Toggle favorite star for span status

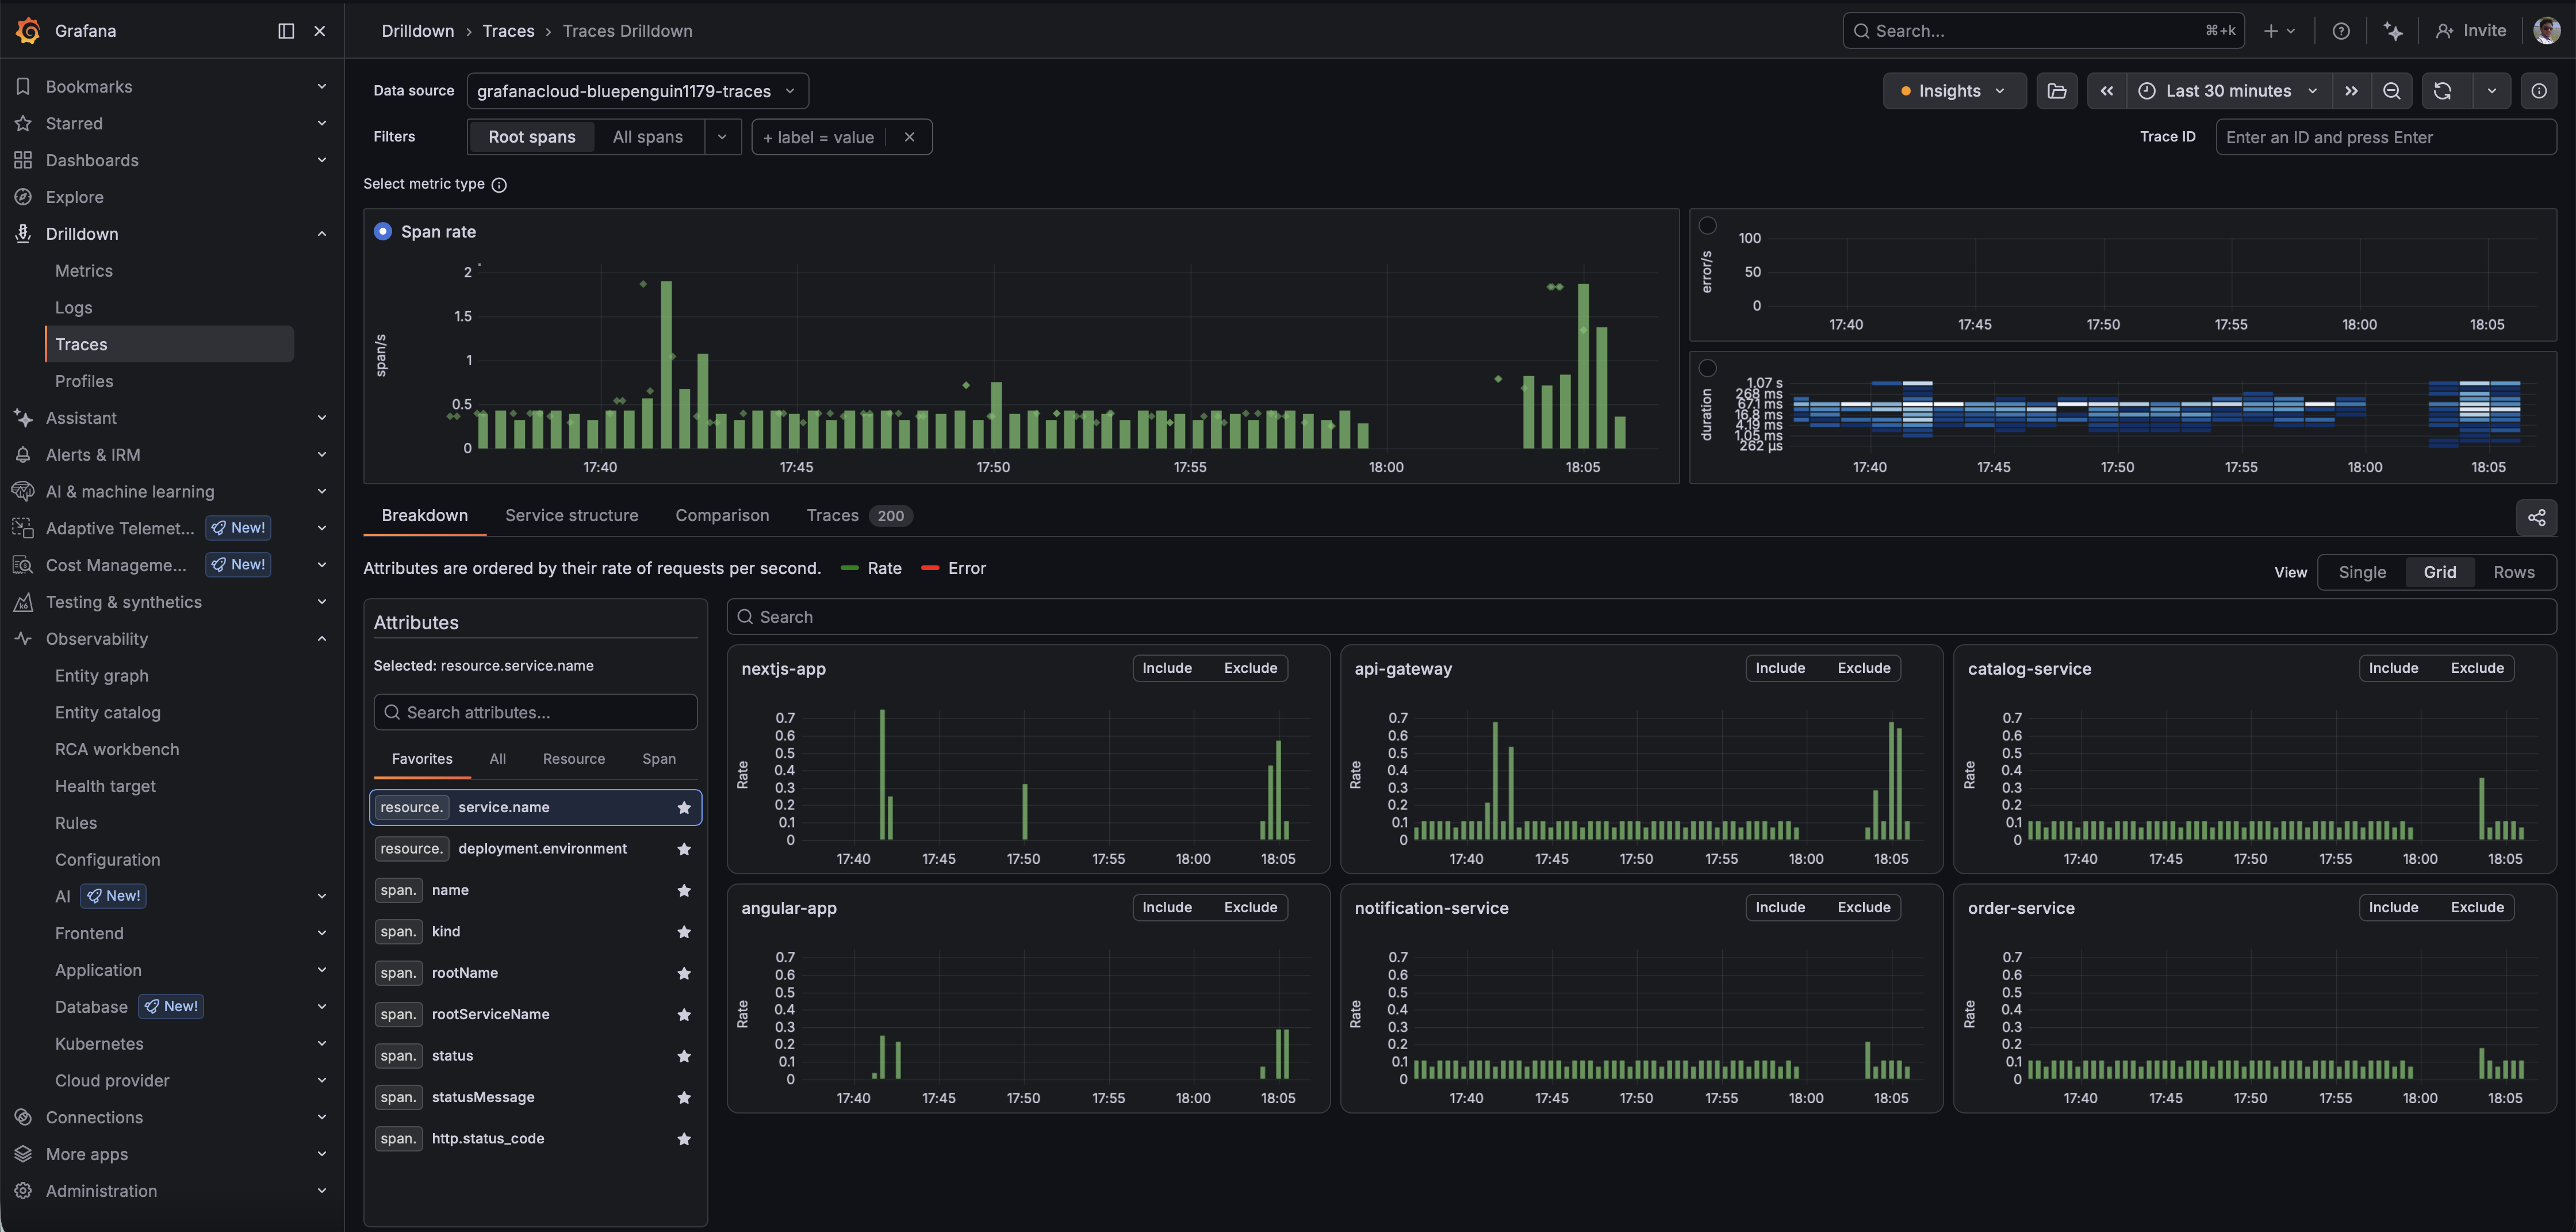coord(684,1056)
